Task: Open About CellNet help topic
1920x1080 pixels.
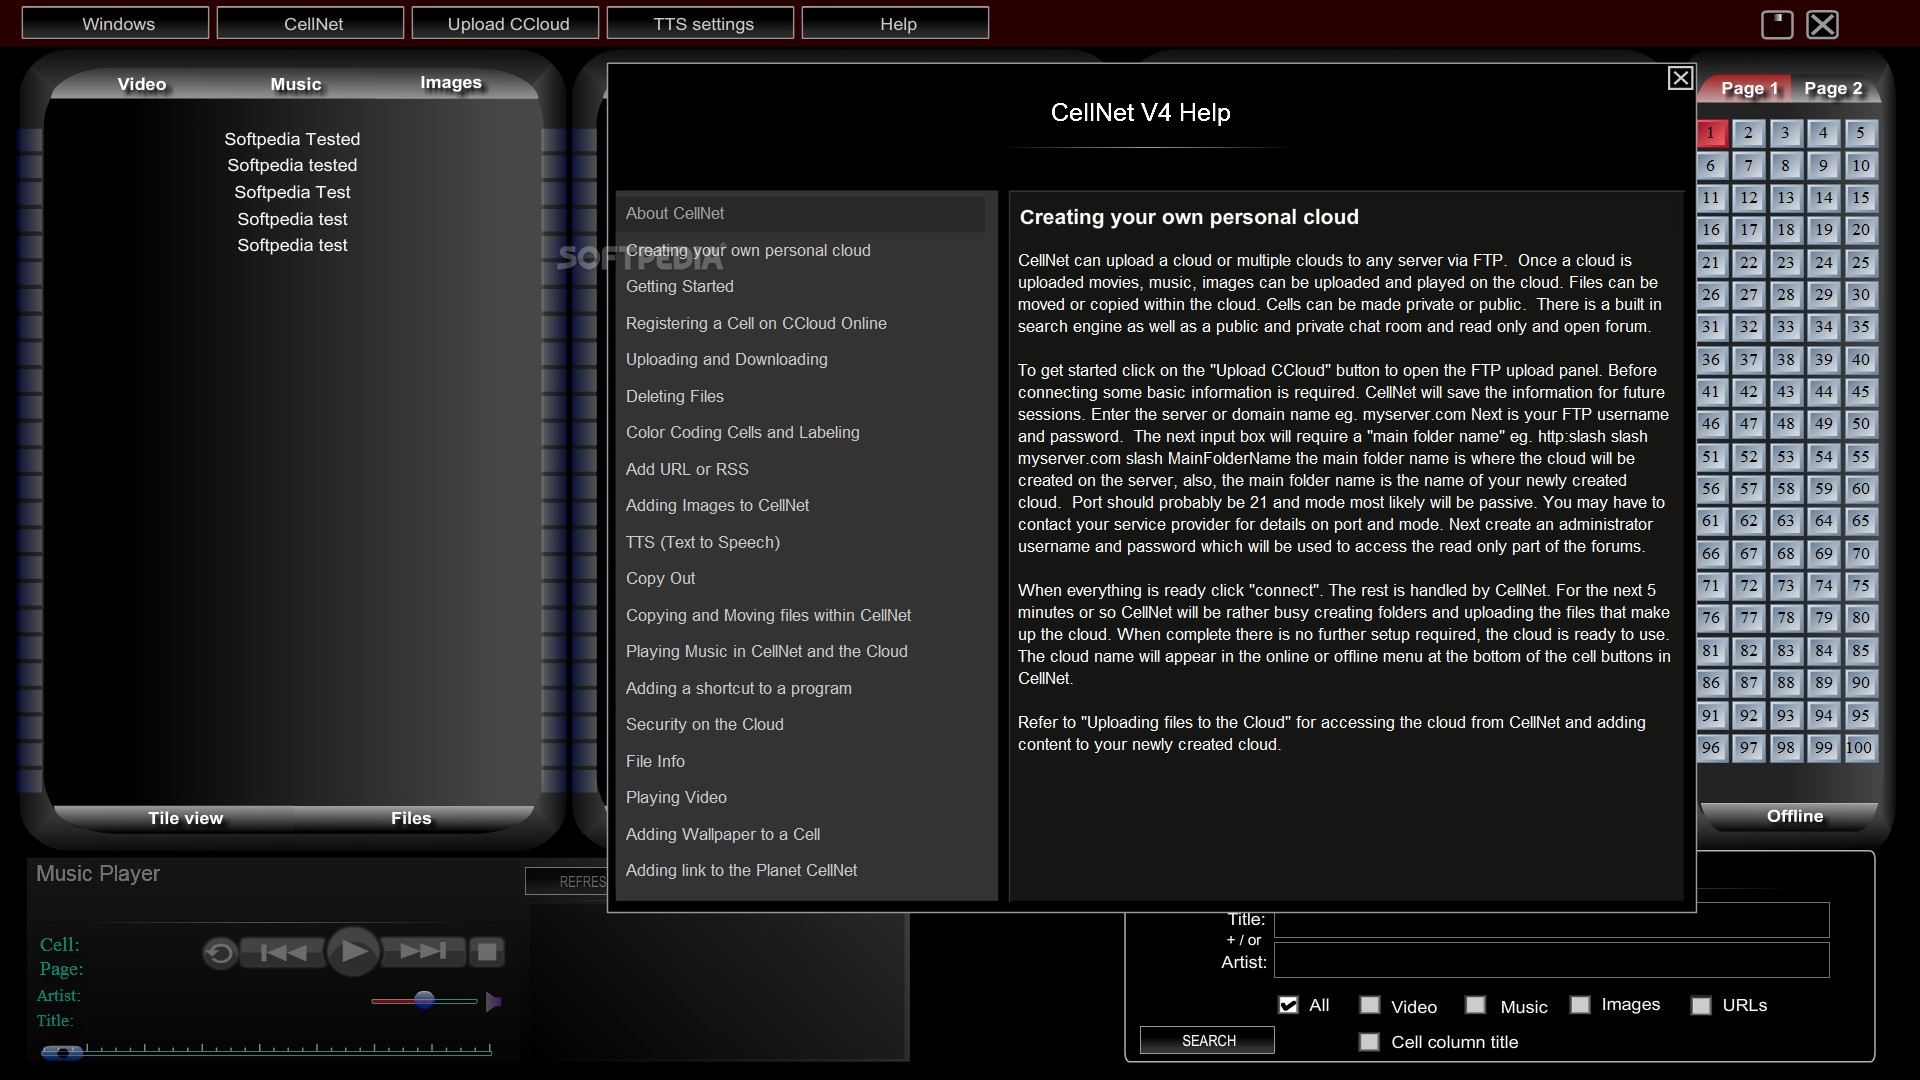Action: (x=800, y=214)
